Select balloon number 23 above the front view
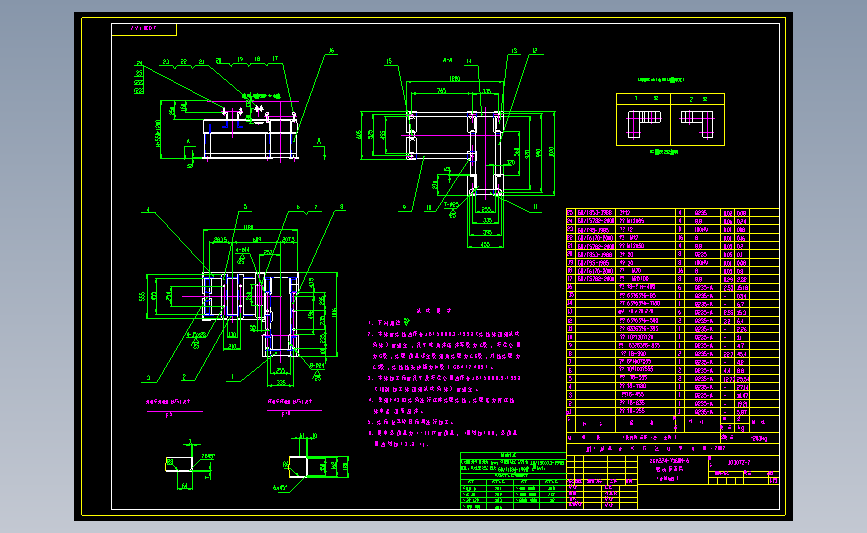 (x=166, y=61)
